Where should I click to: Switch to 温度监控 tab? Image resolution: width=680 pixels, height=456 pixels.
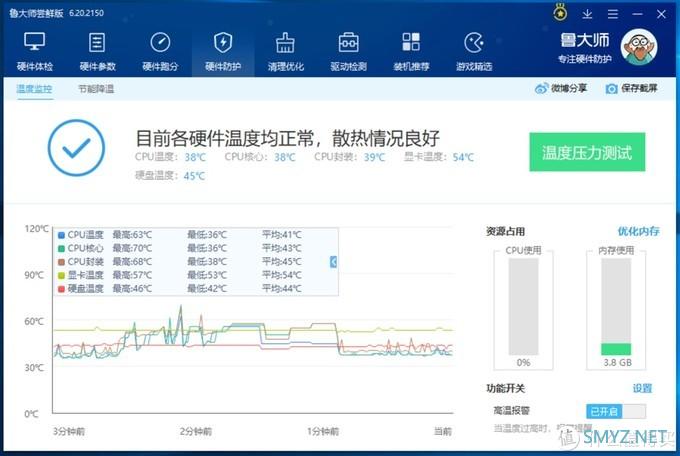coord(34,89)
